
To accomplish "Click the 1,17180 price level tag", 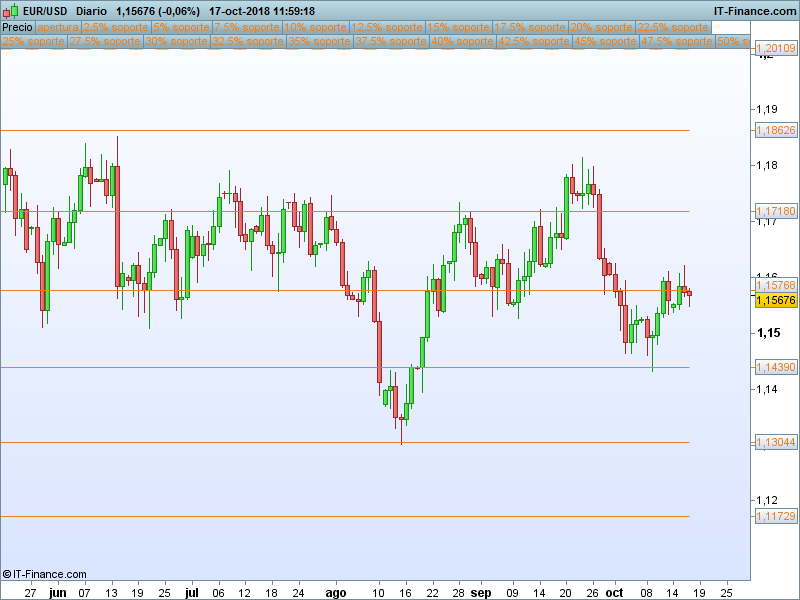I will pyautogui.click(x=776, y=211).
